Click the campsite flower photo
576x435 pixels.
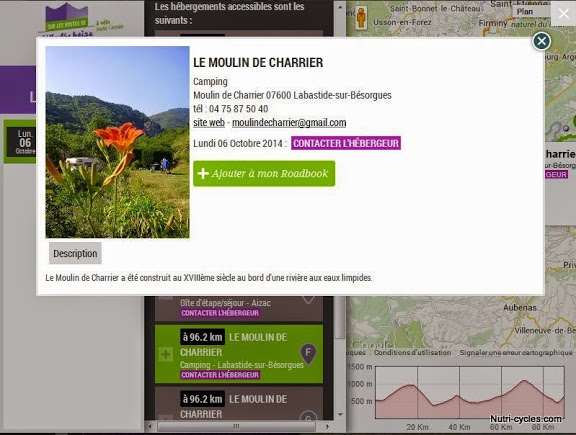(x=118, y=142)
